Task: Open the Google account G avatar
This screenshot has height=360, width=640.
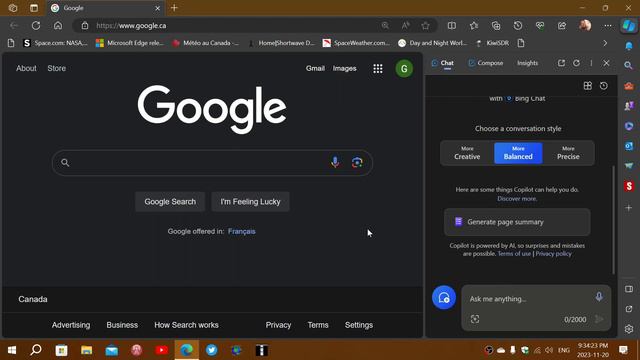Action: point(404,69)
